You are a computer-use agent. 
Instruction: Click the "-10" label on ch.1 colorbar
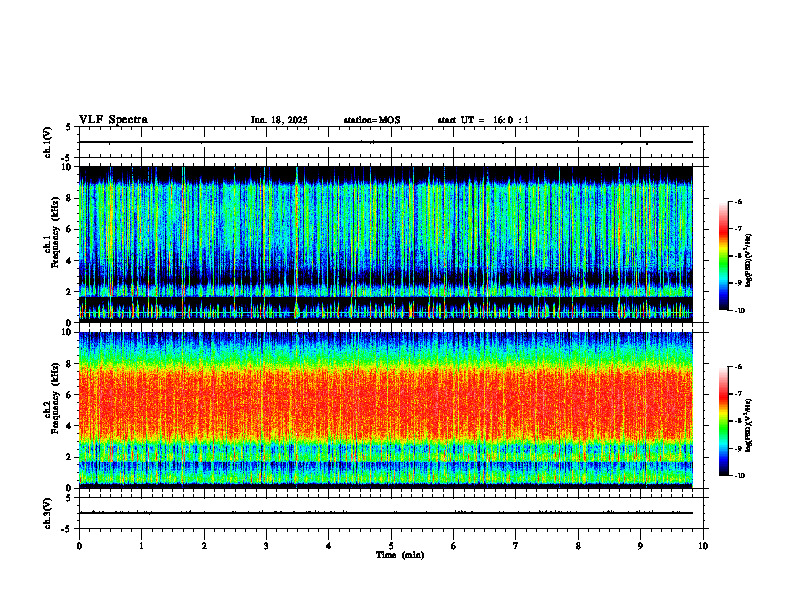coord(739,311)
